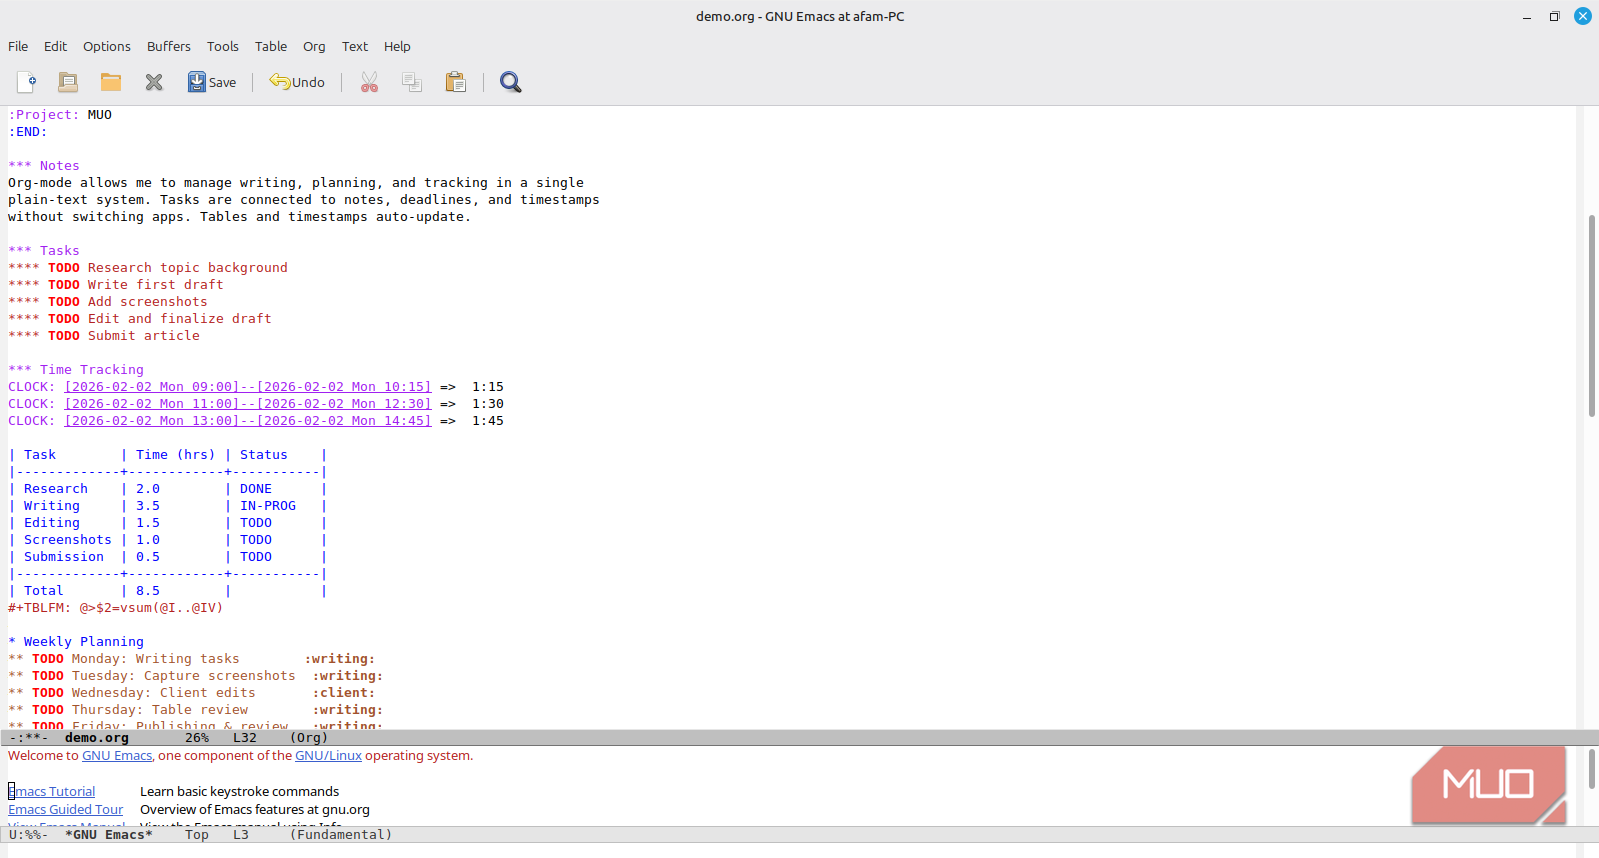1599x858 pixels.
Task: Click the :Project: MUO property line
Action: point(60,115)
